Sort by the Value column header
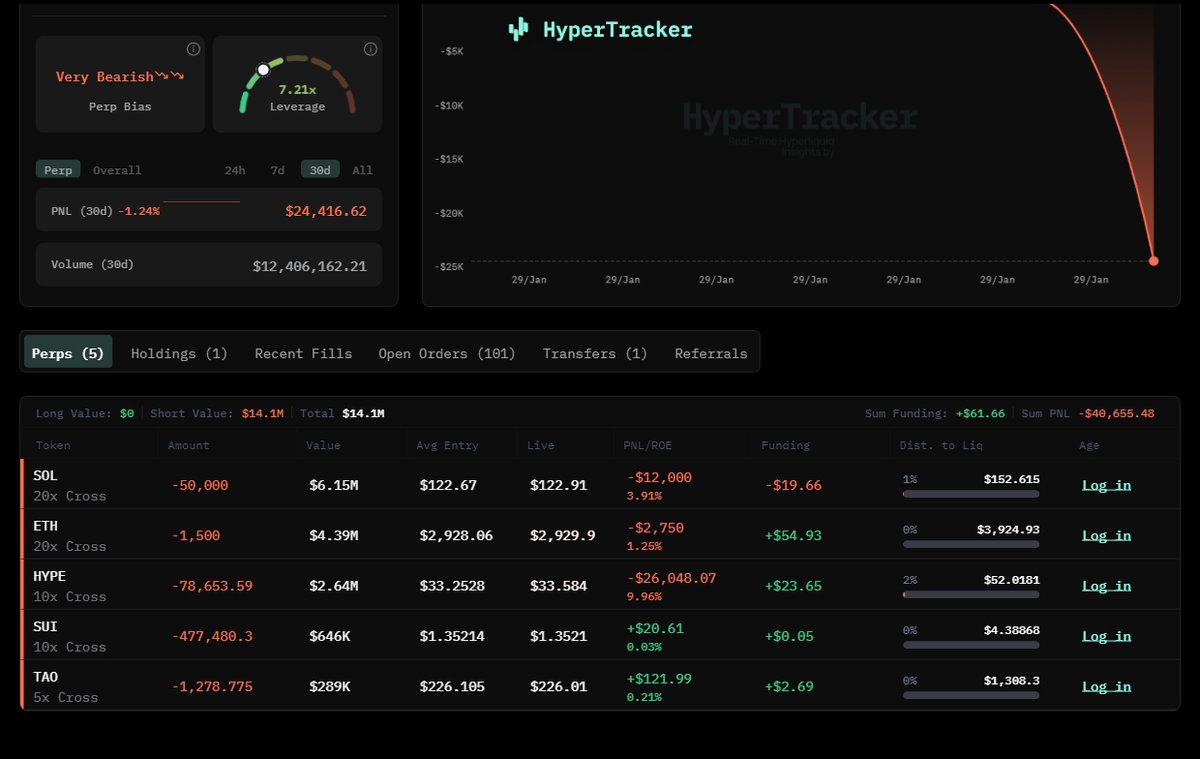 point(323,445)
